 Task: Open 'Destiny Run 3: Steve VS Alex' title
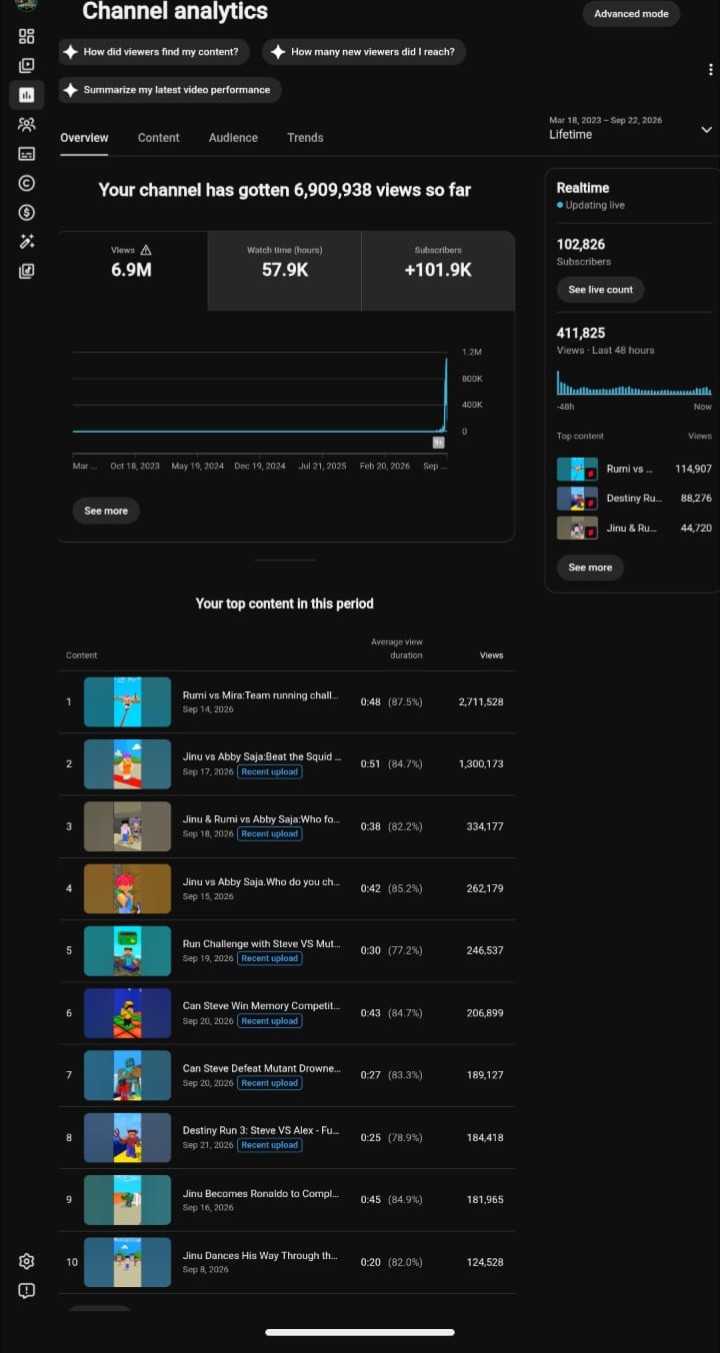coord(261,1131)
